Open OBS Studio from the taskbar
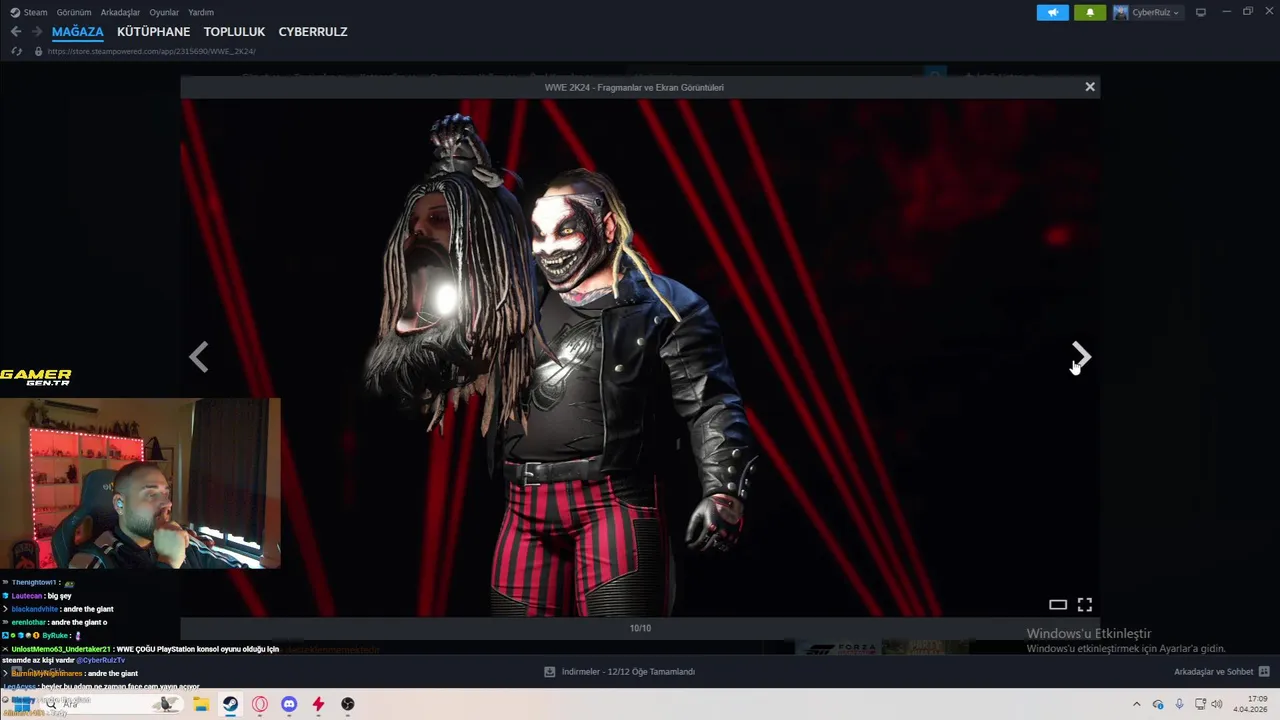Viewport: 1280px width, 720px height. 347,704
